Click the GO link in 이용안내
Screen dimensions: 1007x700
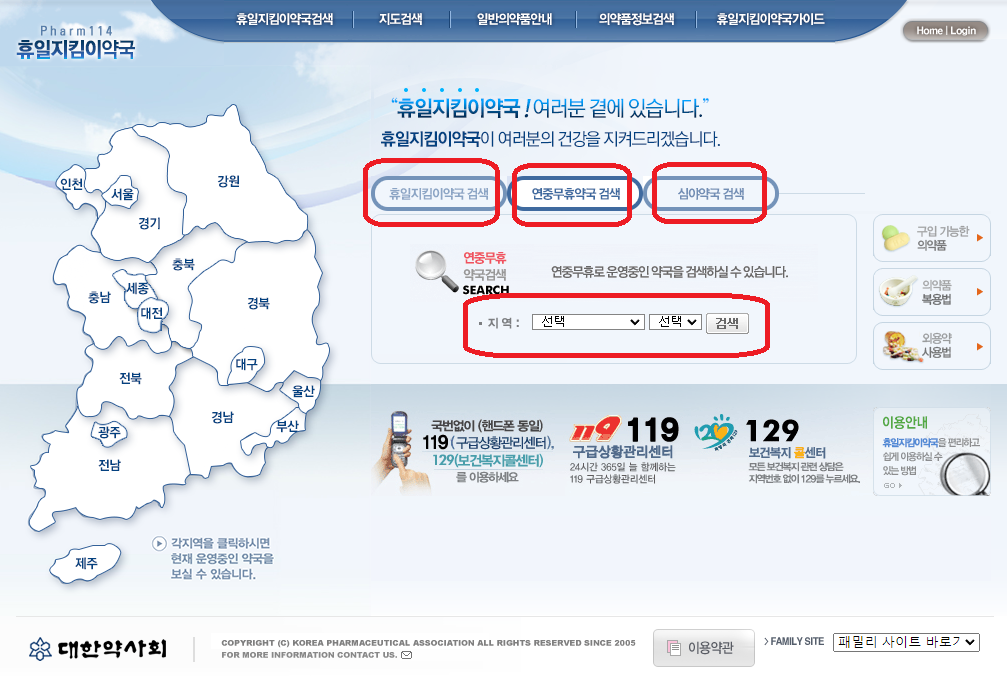(893, 486)
